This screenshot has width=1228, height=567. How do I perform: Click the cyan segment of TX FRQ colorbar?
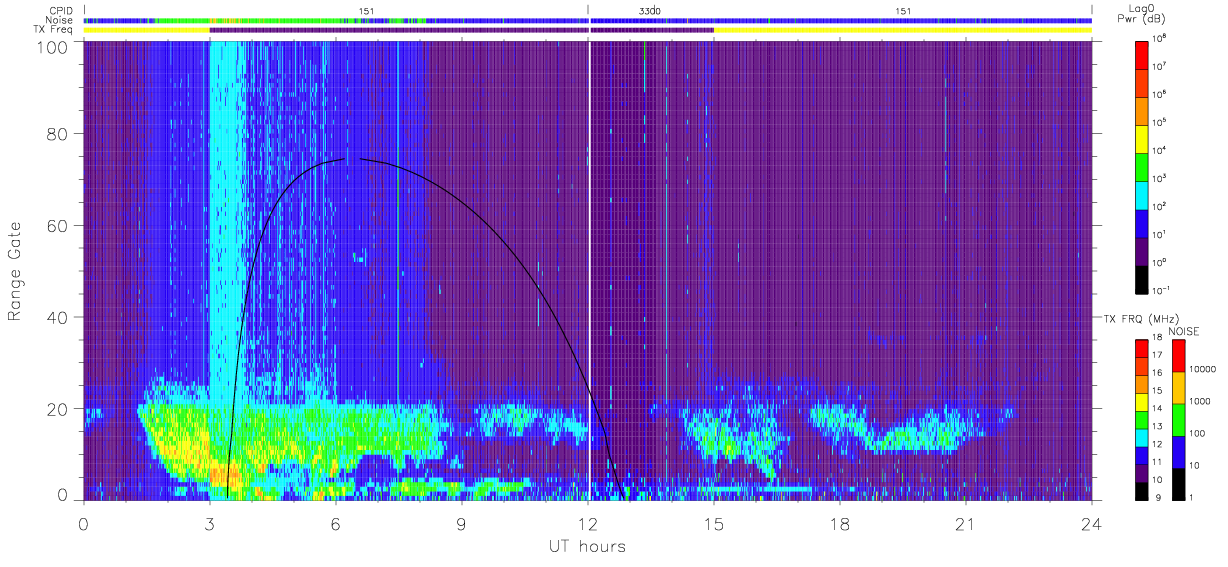coord(1143,438)
